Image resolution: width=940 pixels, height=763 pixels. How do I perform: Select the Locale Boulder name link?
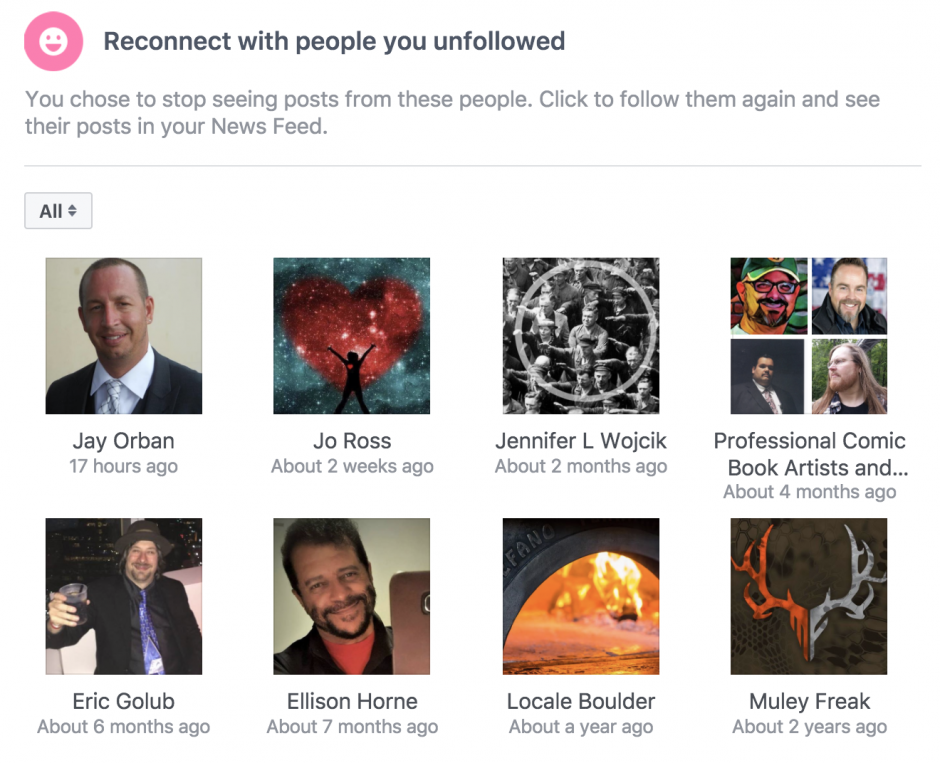pos(581,701)
